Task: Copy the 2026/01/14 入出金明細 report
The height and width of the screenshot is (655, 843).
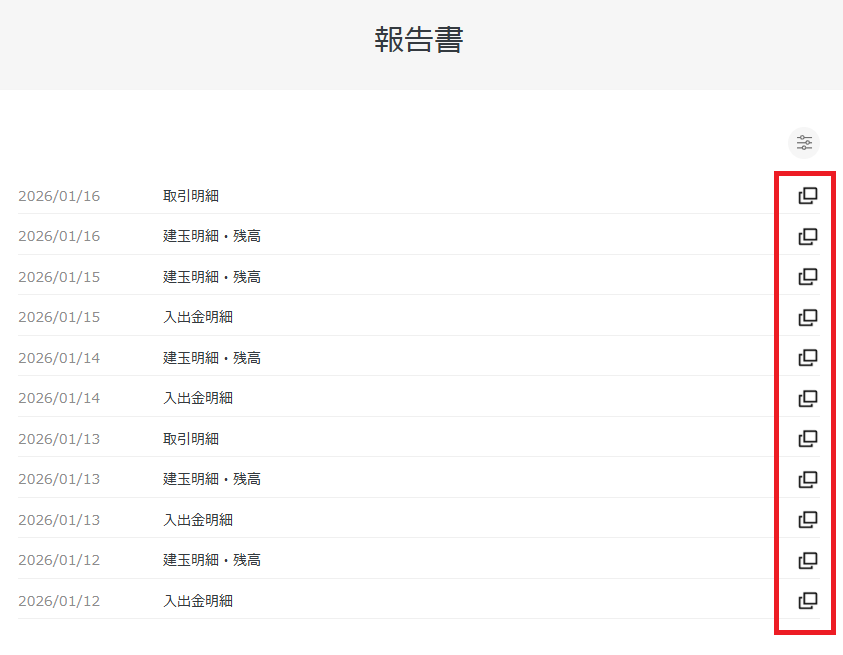Action: (x=806, y=397)
